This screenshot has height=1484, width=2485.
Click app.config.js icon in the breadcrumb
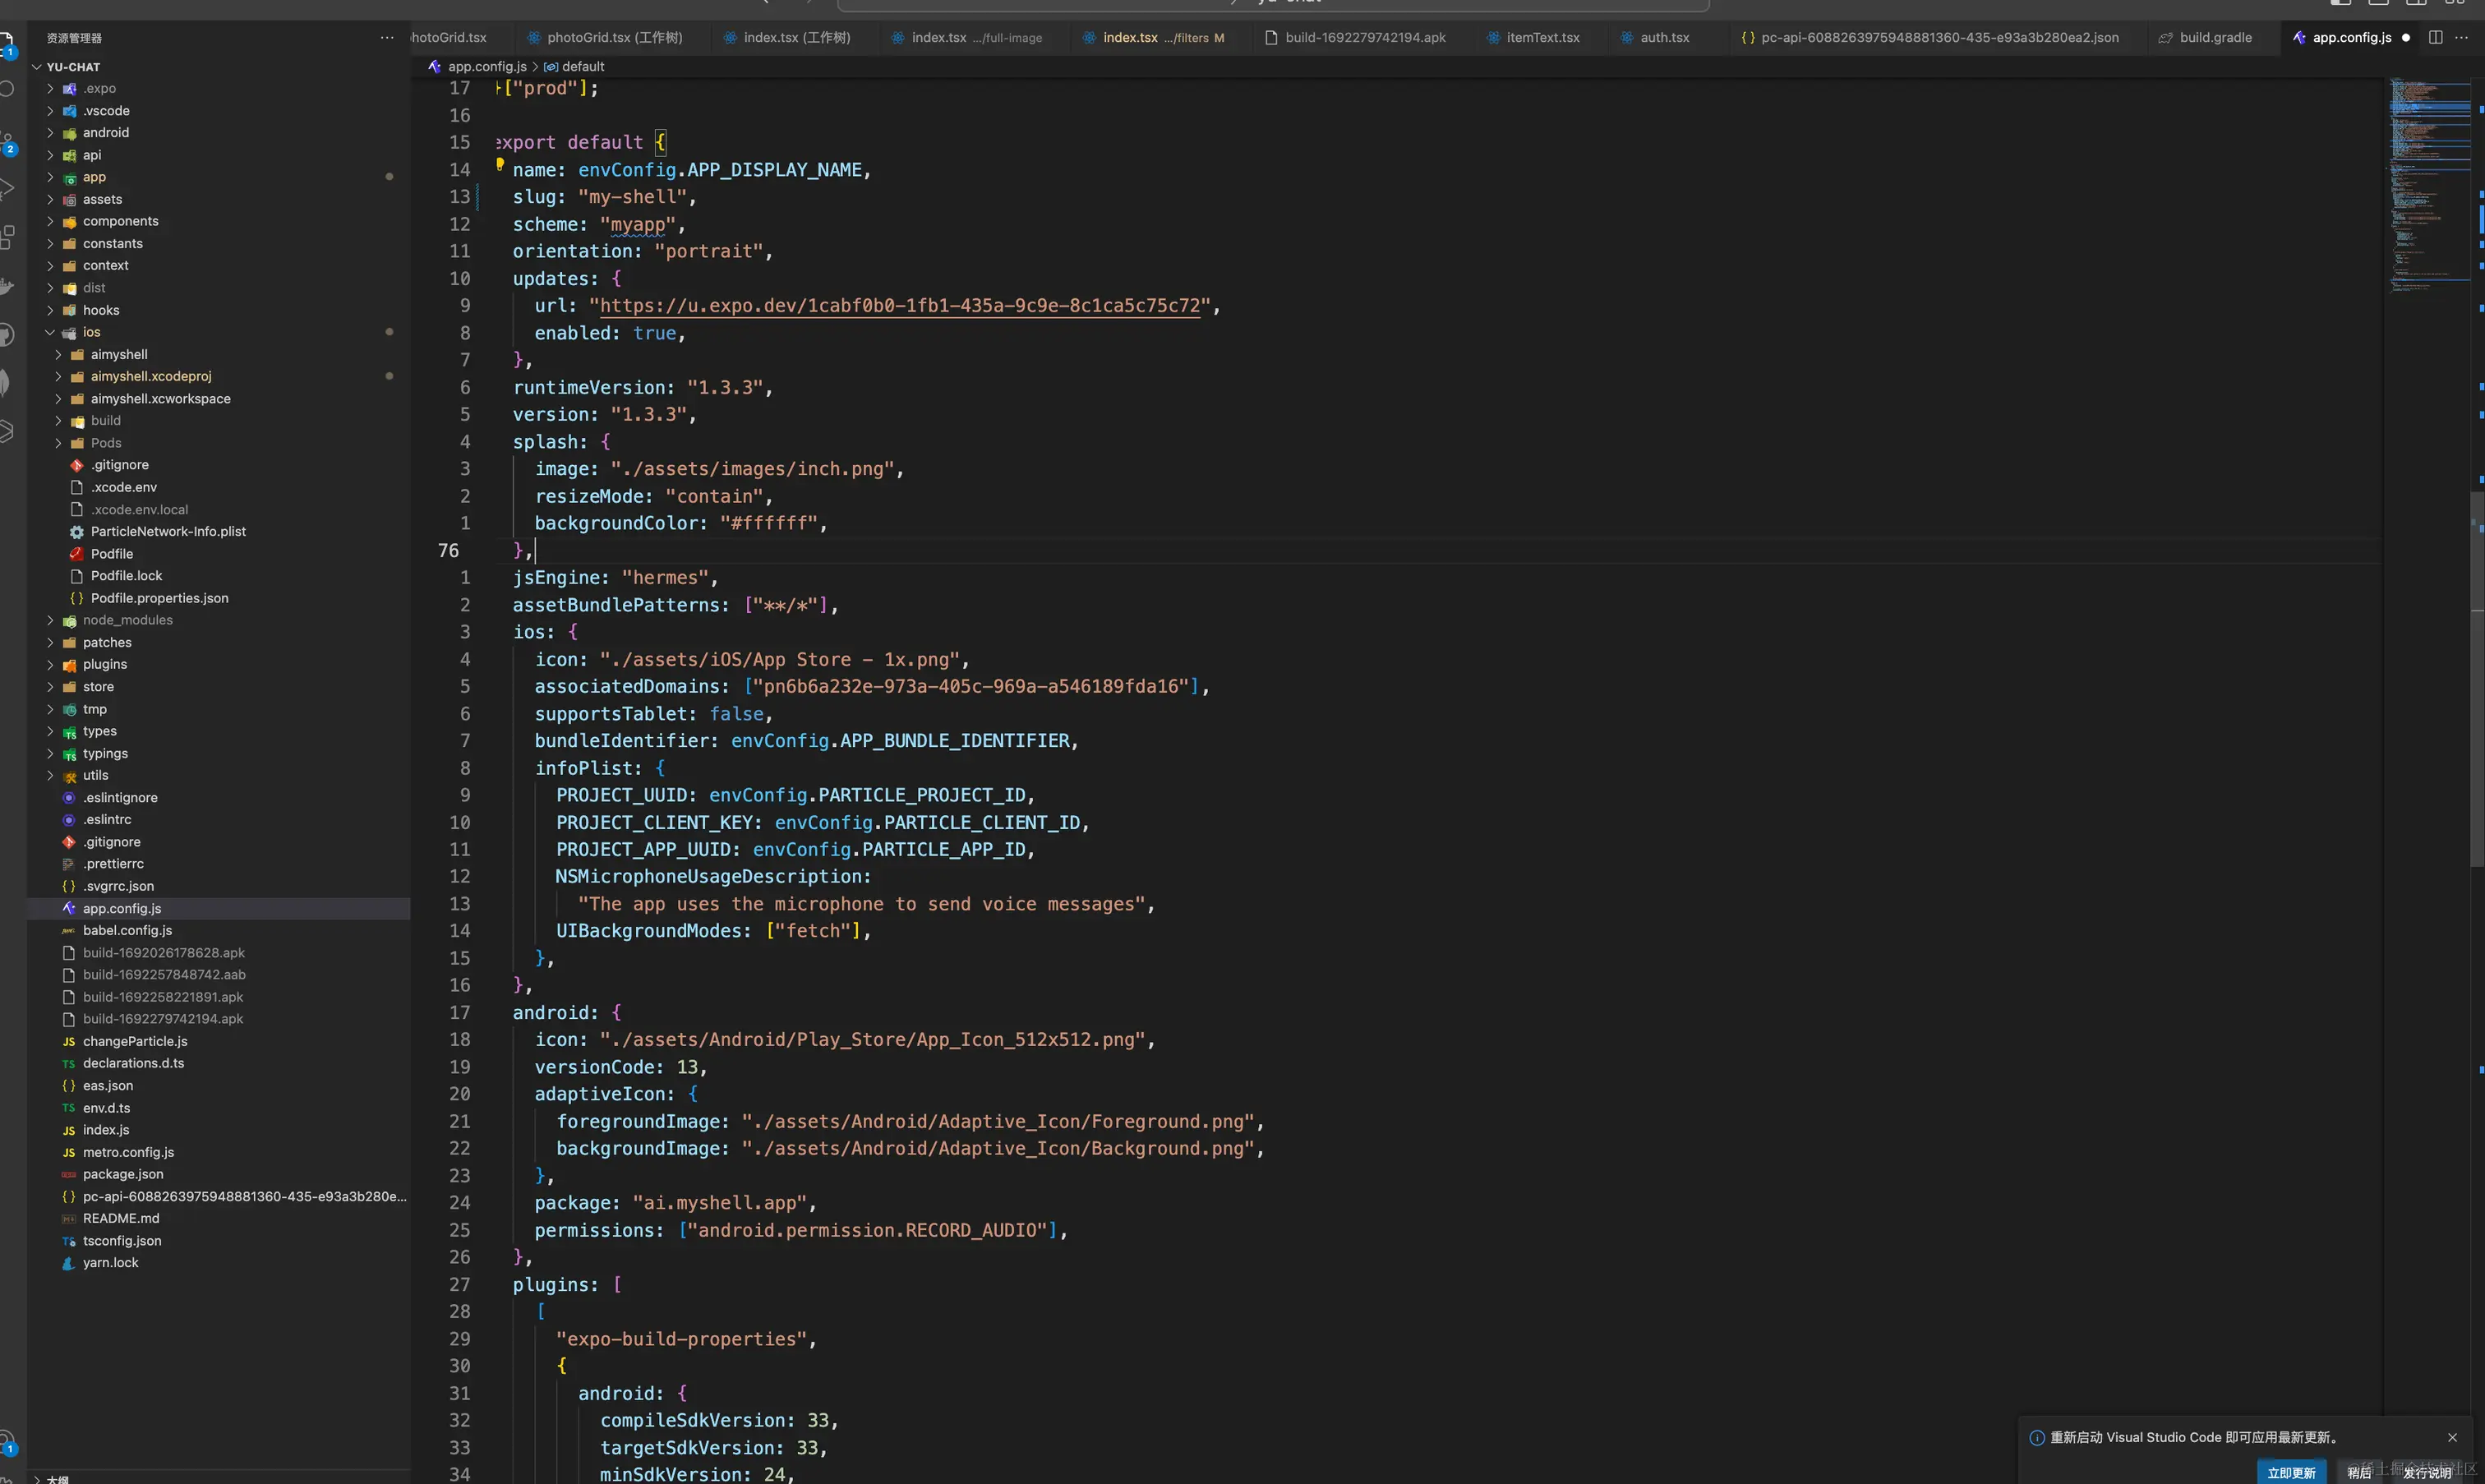pos(434,66)
